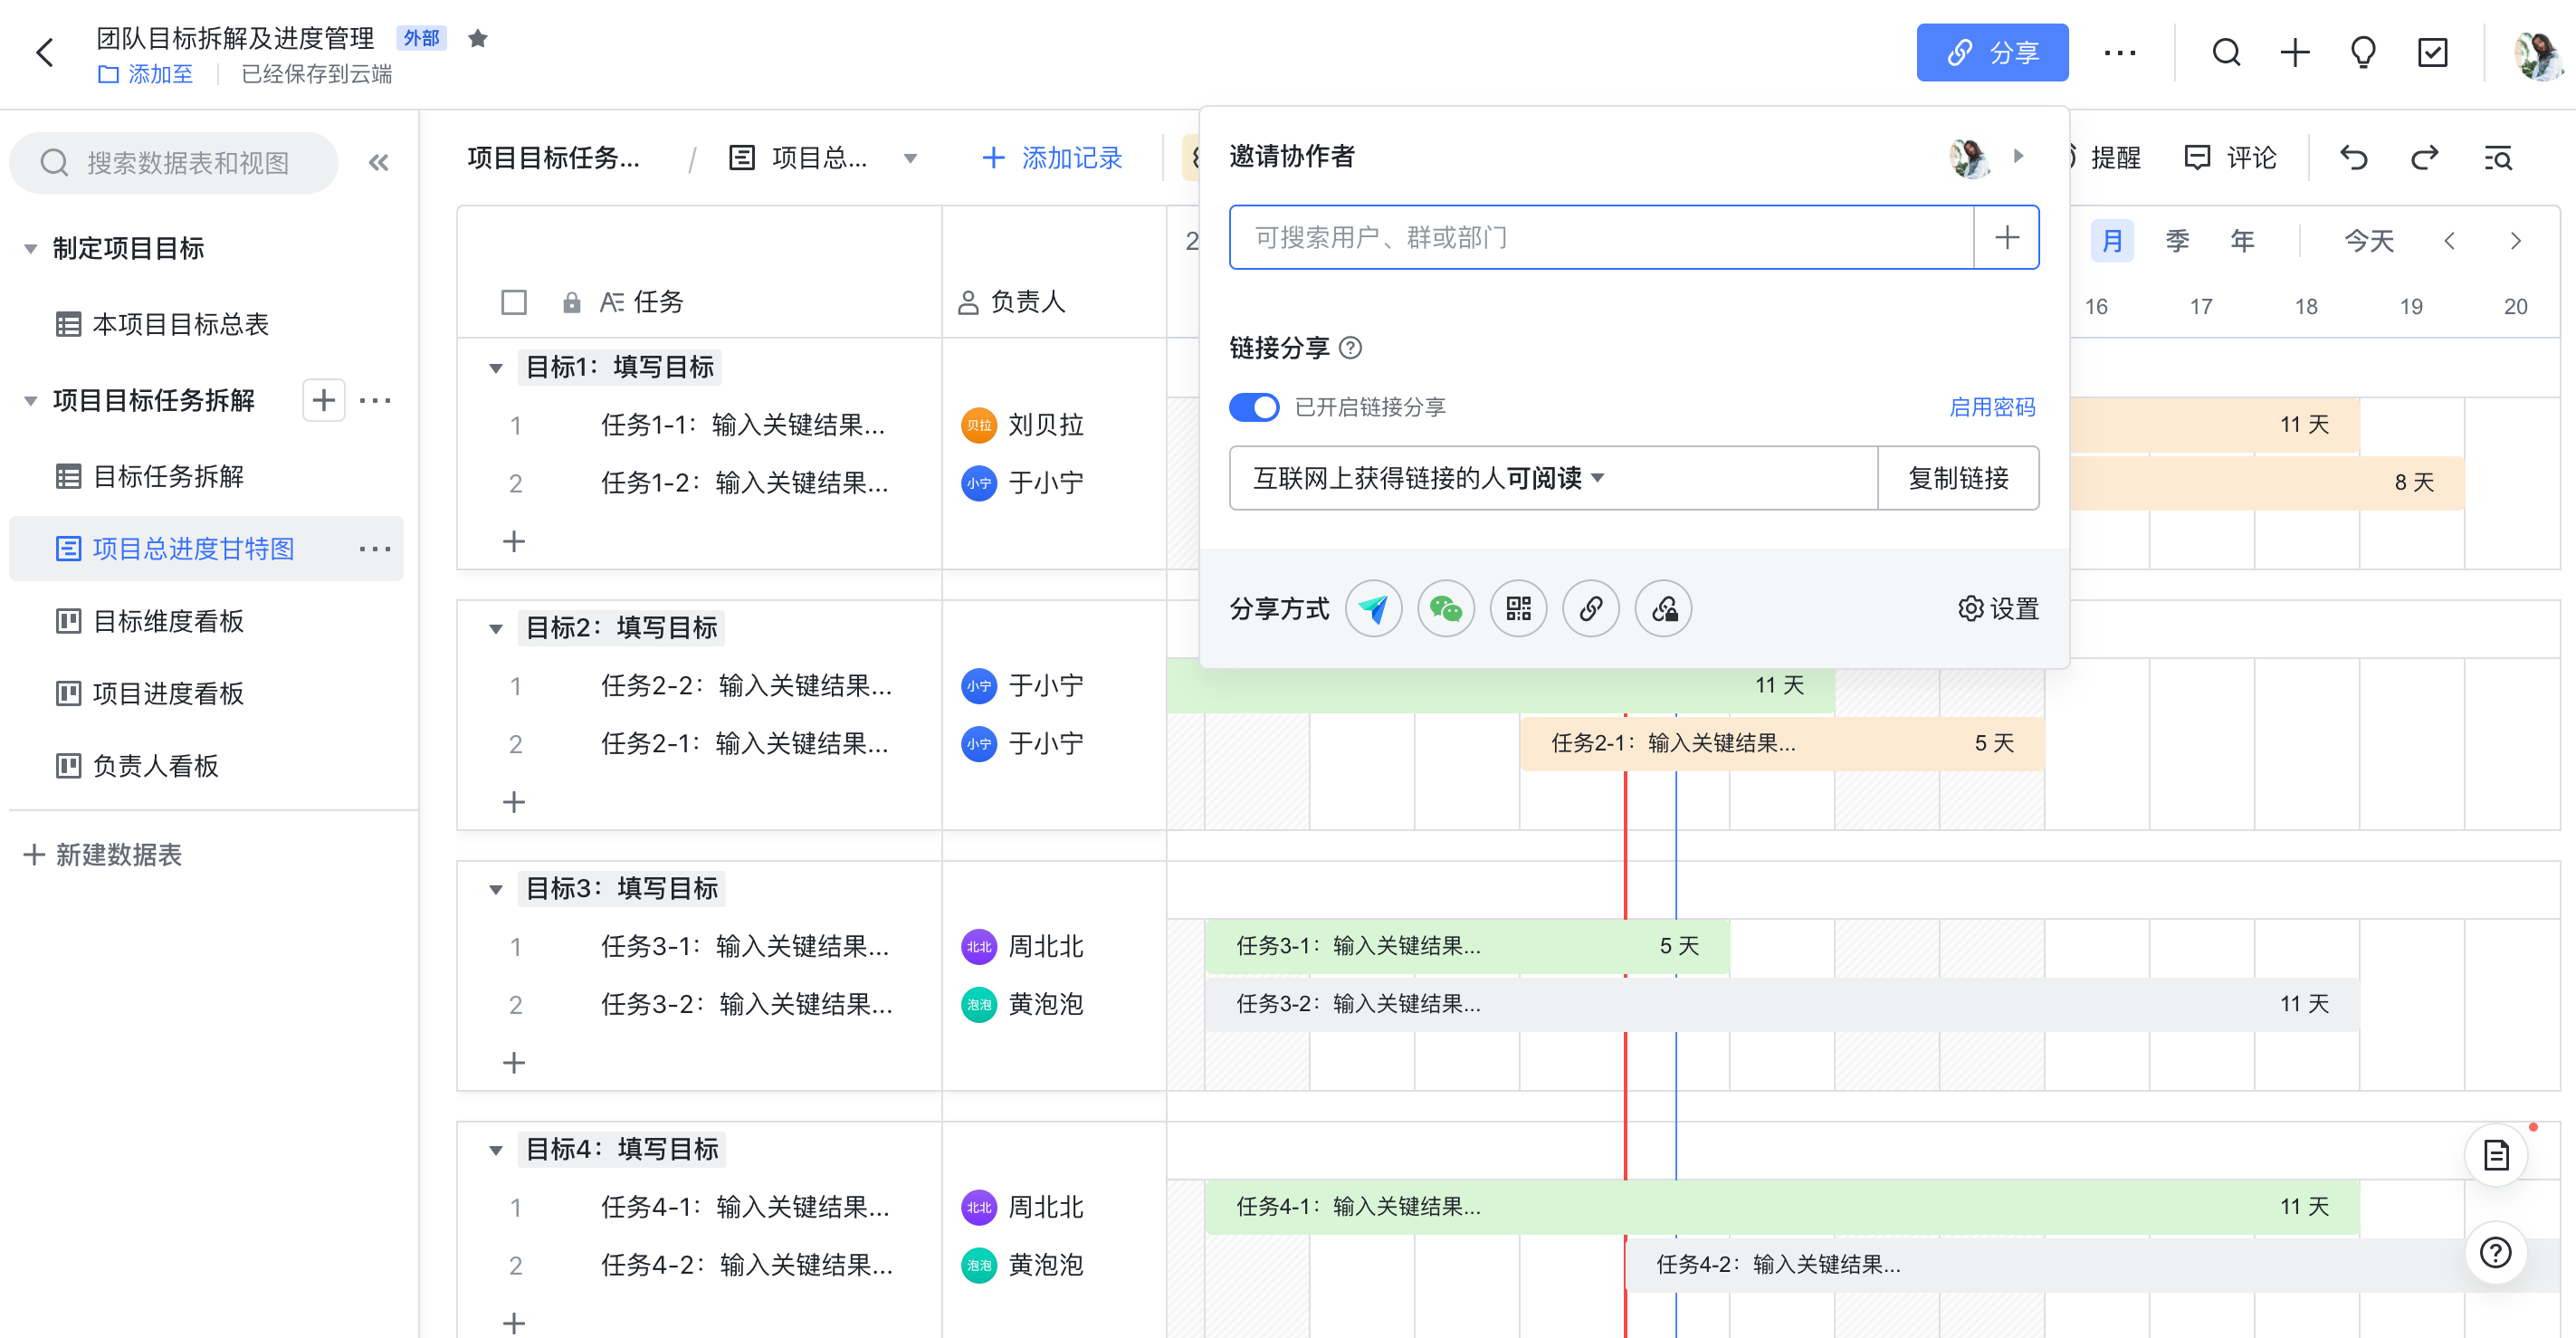Click 复制链接 button

[1958, 478]
